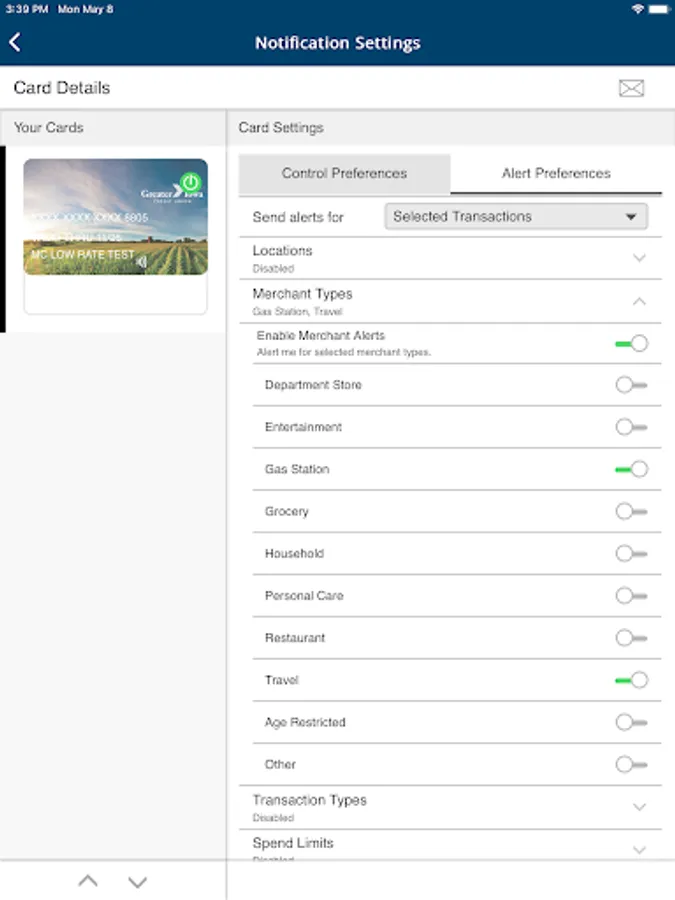The width and height of the screenshot is (675, 900).
Task: Open the Send alerts for dropdown
Action: [516, 216]
